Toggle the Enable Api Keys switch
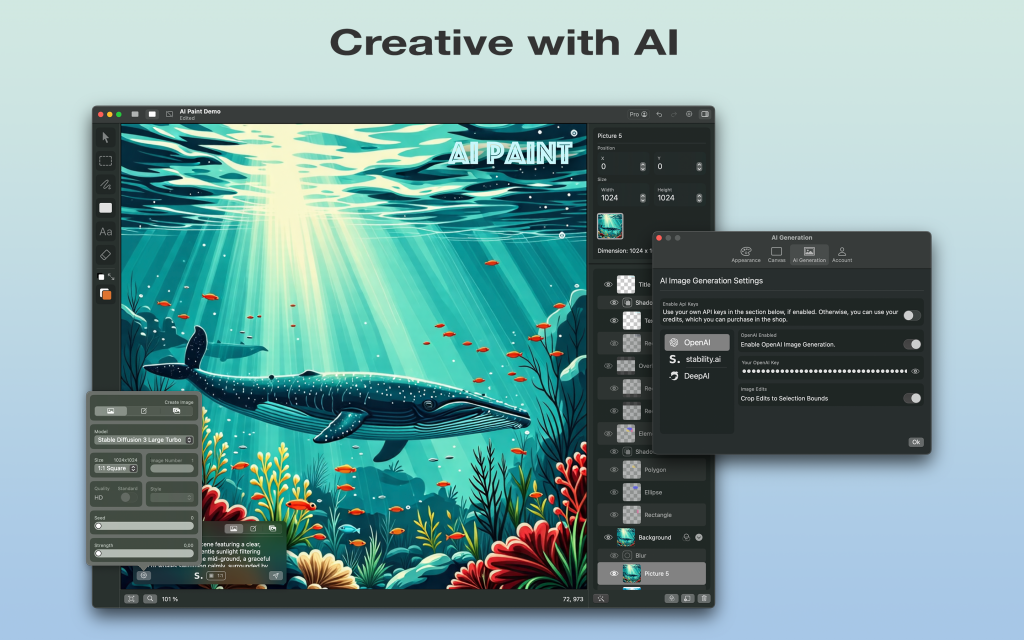Viewport: 1024px width, 640px height. coord(911,315)
